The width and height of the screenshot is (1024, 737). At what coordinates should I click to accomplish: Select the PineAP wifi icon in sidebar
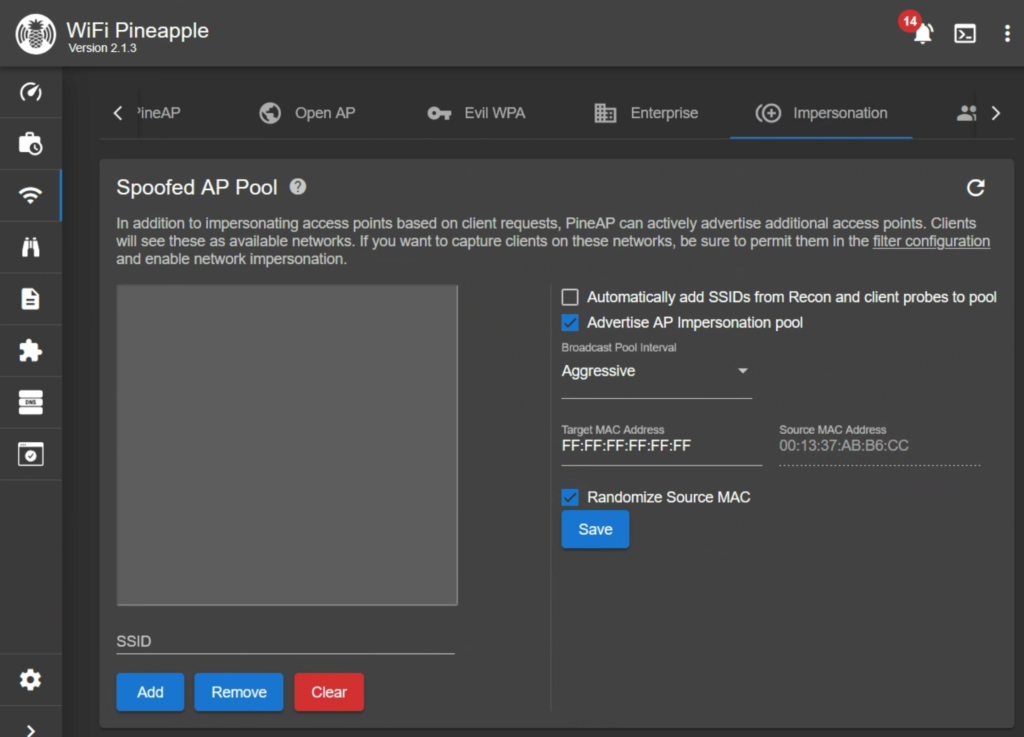point(31,195)
